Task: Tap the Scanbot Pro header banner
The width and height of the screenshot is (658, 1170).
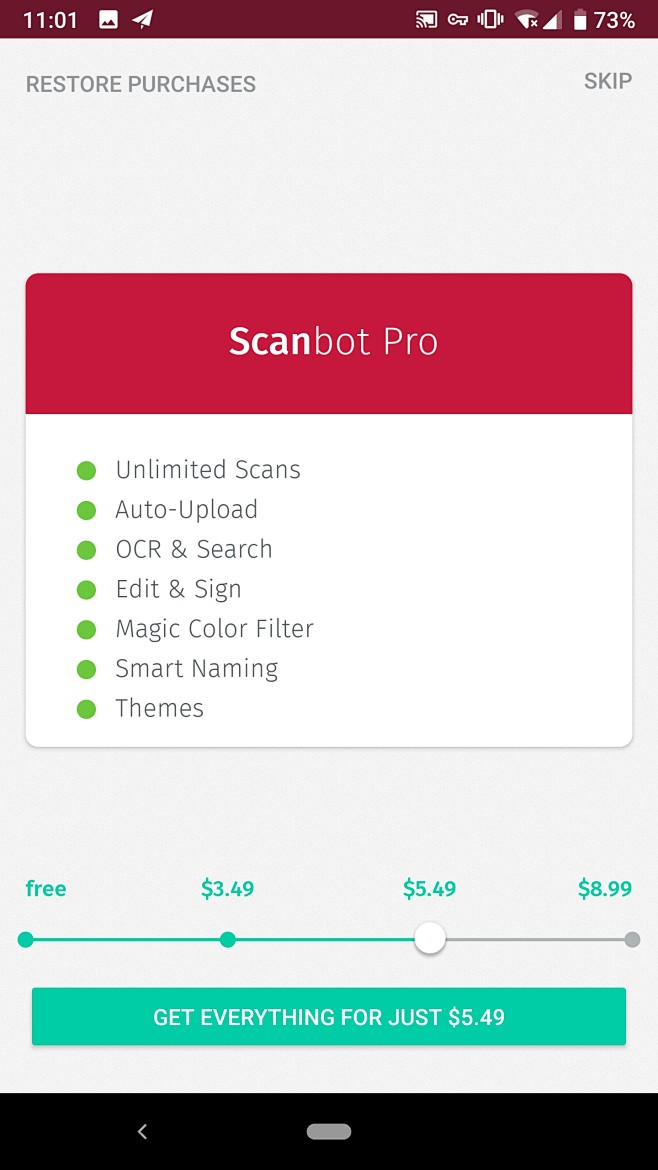Action: (329, 342)
